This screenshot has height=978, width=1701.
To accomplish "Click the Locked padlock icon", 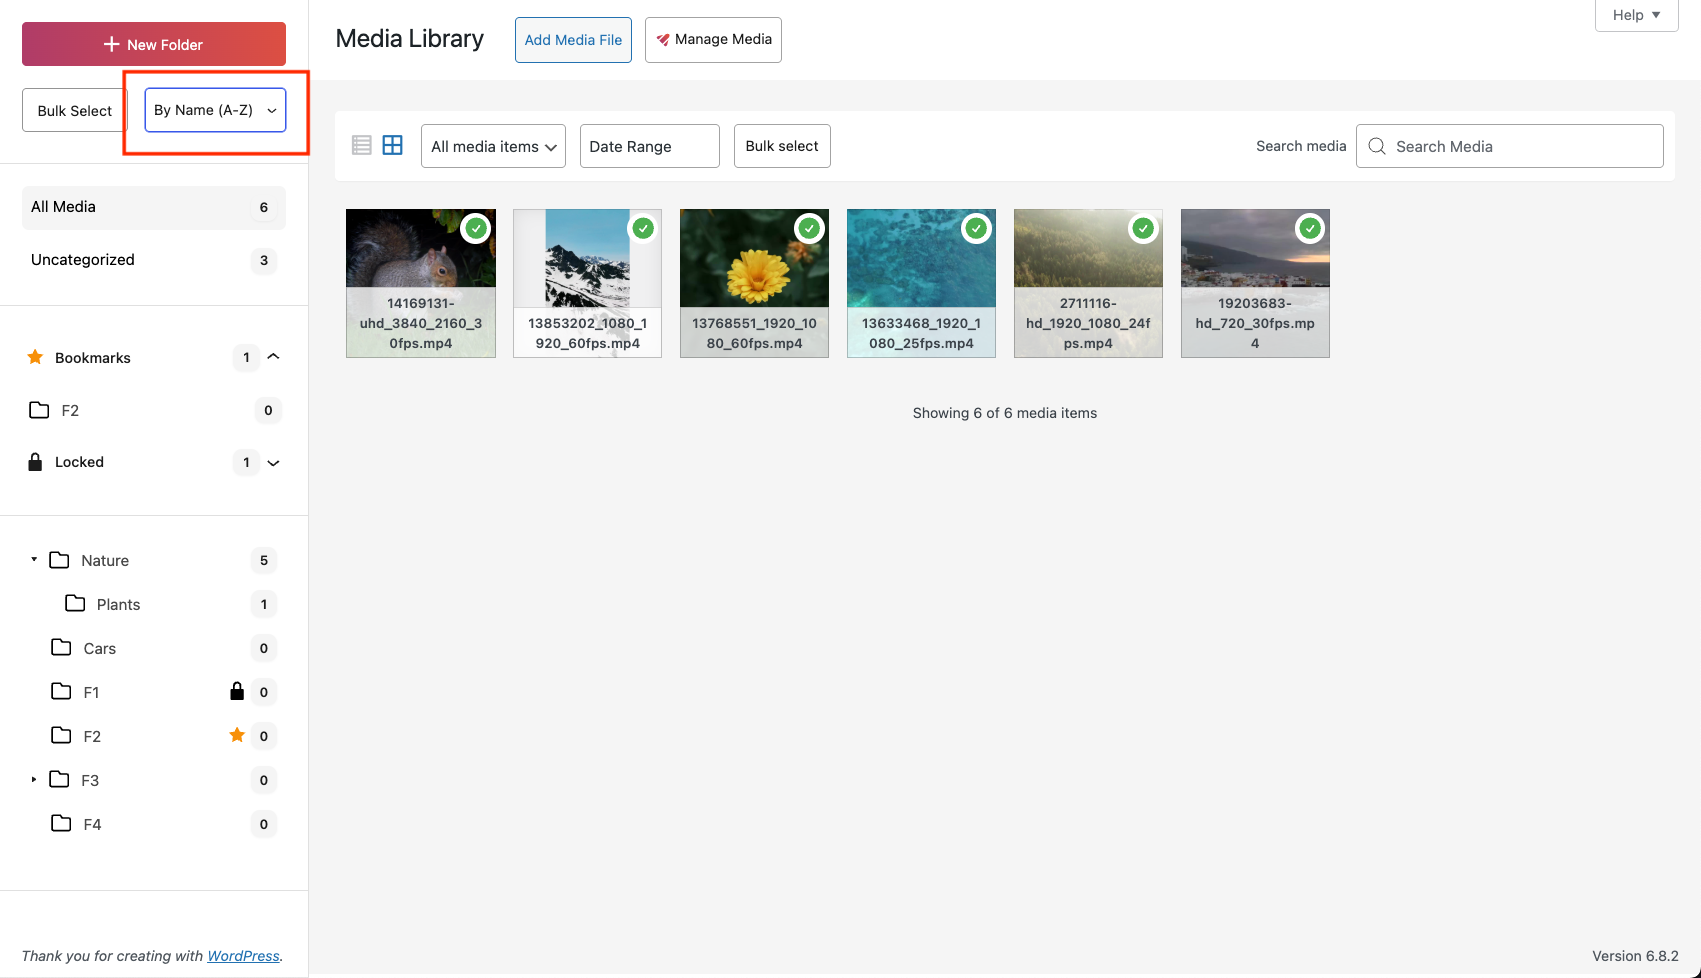I will pyautogui.click(x=35, y=462).
